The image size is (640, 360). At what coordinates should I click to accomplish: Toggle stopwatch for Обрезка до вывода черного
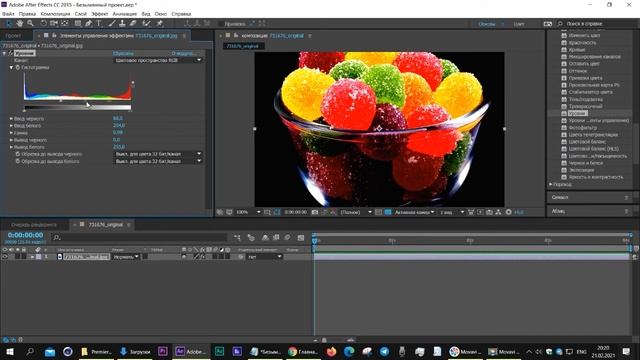coord(18,154)
